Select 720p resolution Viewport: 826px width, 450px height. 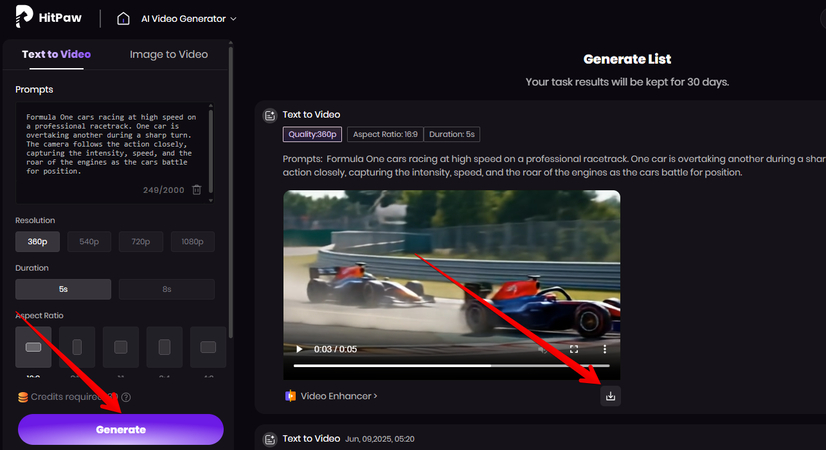141,242
